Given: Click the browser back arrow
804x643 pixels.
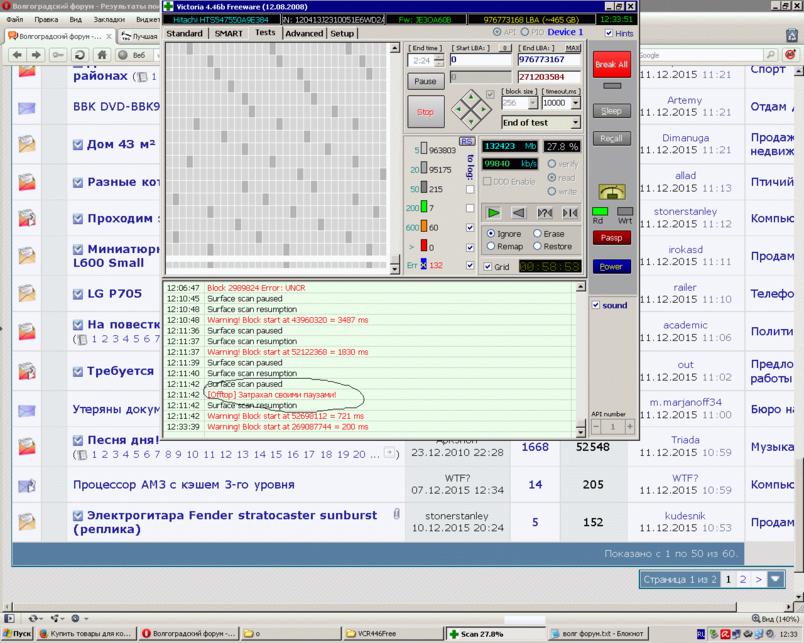Looking at the screenshot, I should point(18,55).
